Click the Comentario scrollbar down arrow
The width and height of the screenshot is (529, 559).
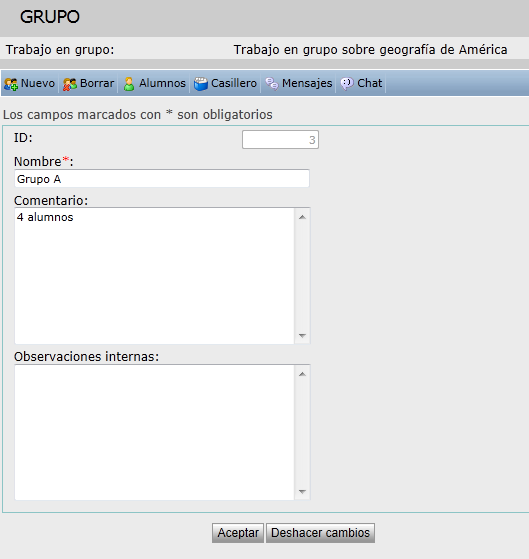[x=302, y=335]
